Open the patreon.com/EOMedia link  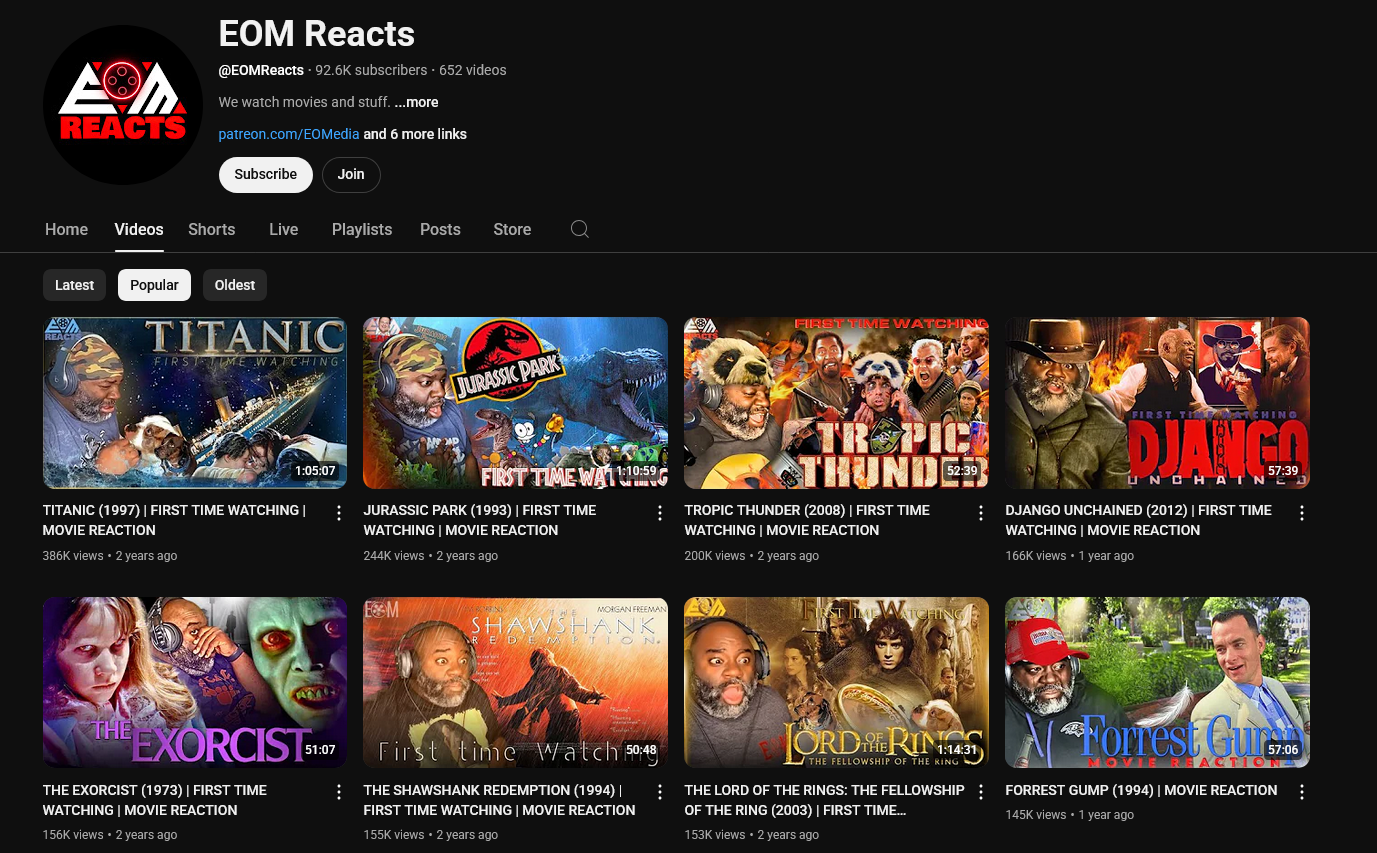[289, 134]
